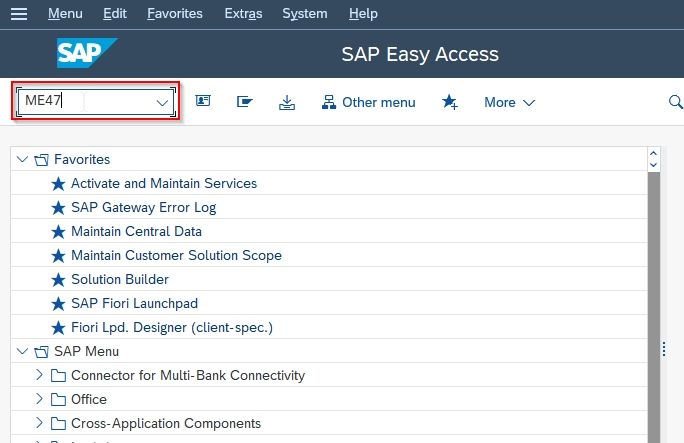Select the Office folder label

[89, 399]
